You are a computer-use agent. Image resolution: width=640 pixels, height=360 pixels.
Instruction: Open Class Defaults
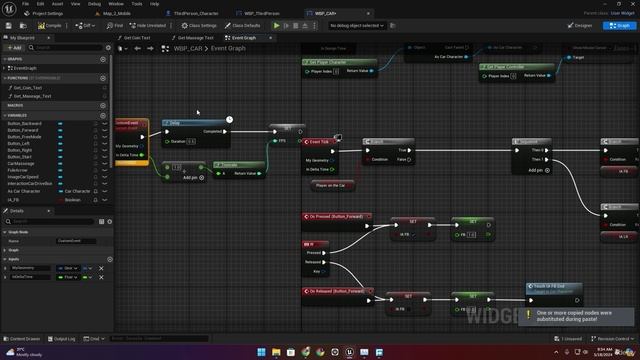point(243,26)
